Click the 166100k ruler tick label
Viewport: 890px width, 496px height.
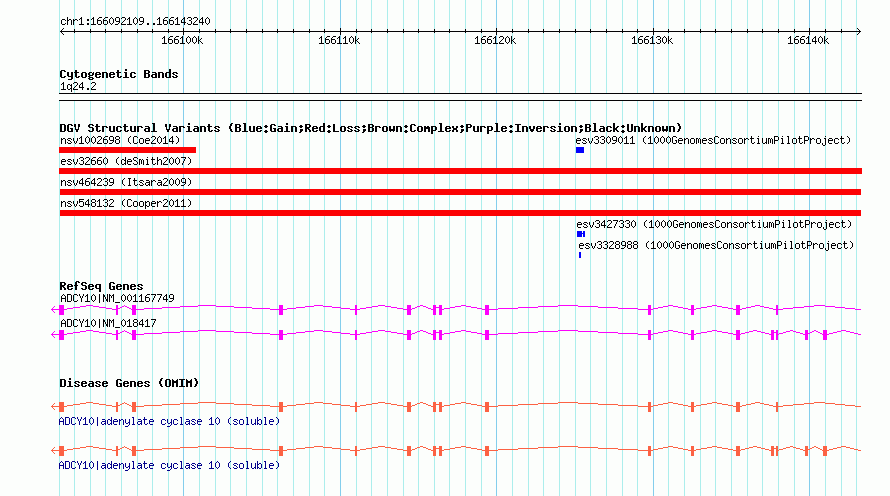tap(182, 41)
